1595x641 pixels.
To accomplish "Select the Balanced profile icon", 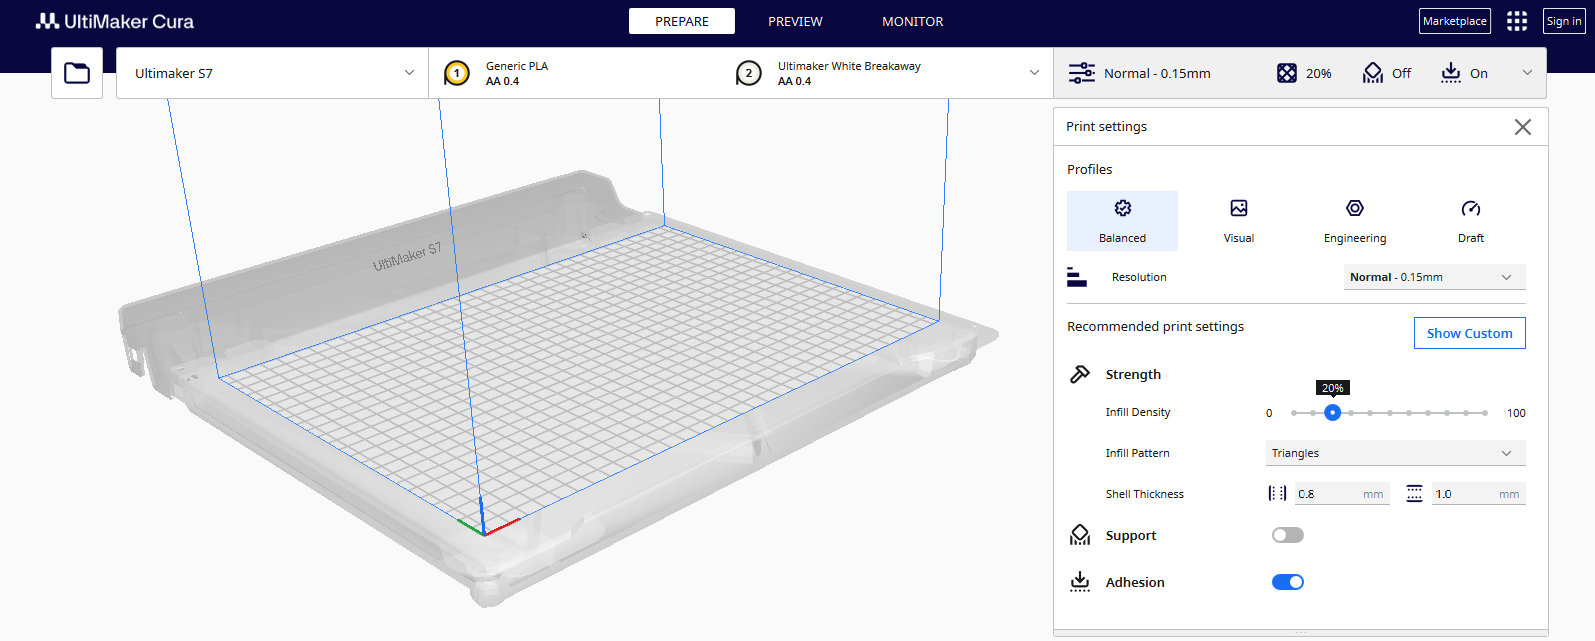I will (x=1123, y=208).
